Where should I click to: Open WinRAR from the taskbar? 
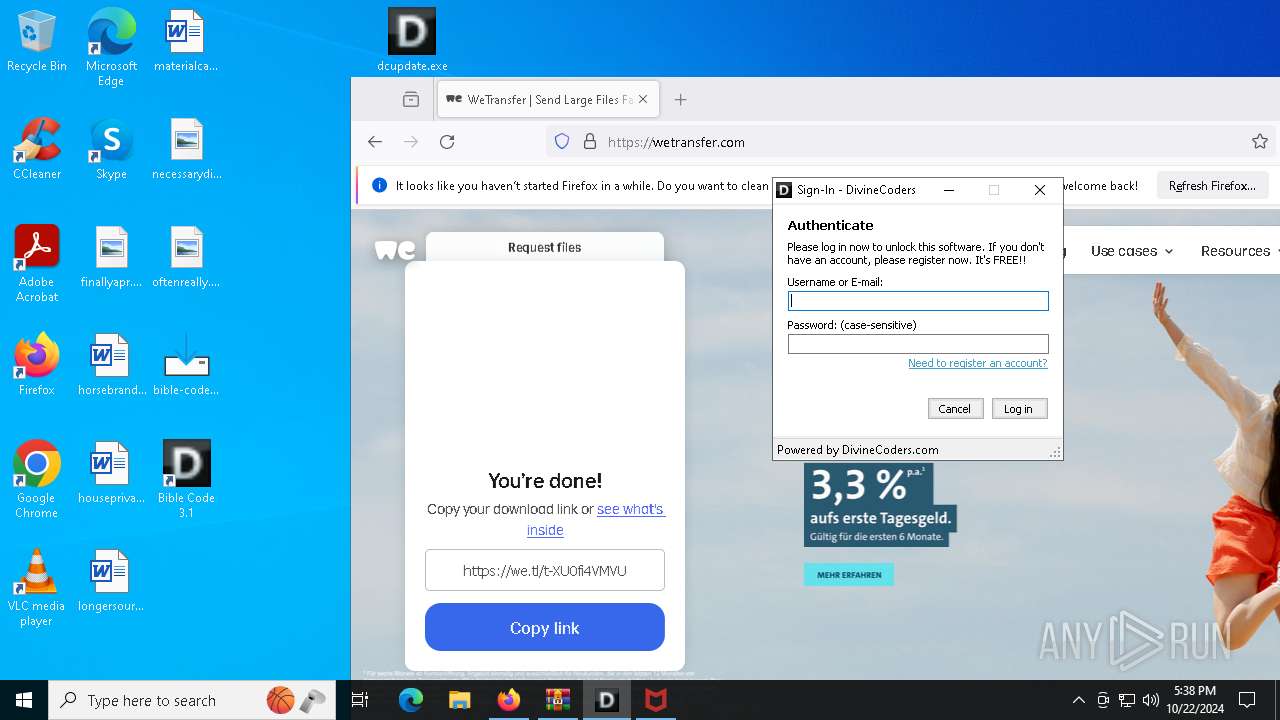point(557,700)
